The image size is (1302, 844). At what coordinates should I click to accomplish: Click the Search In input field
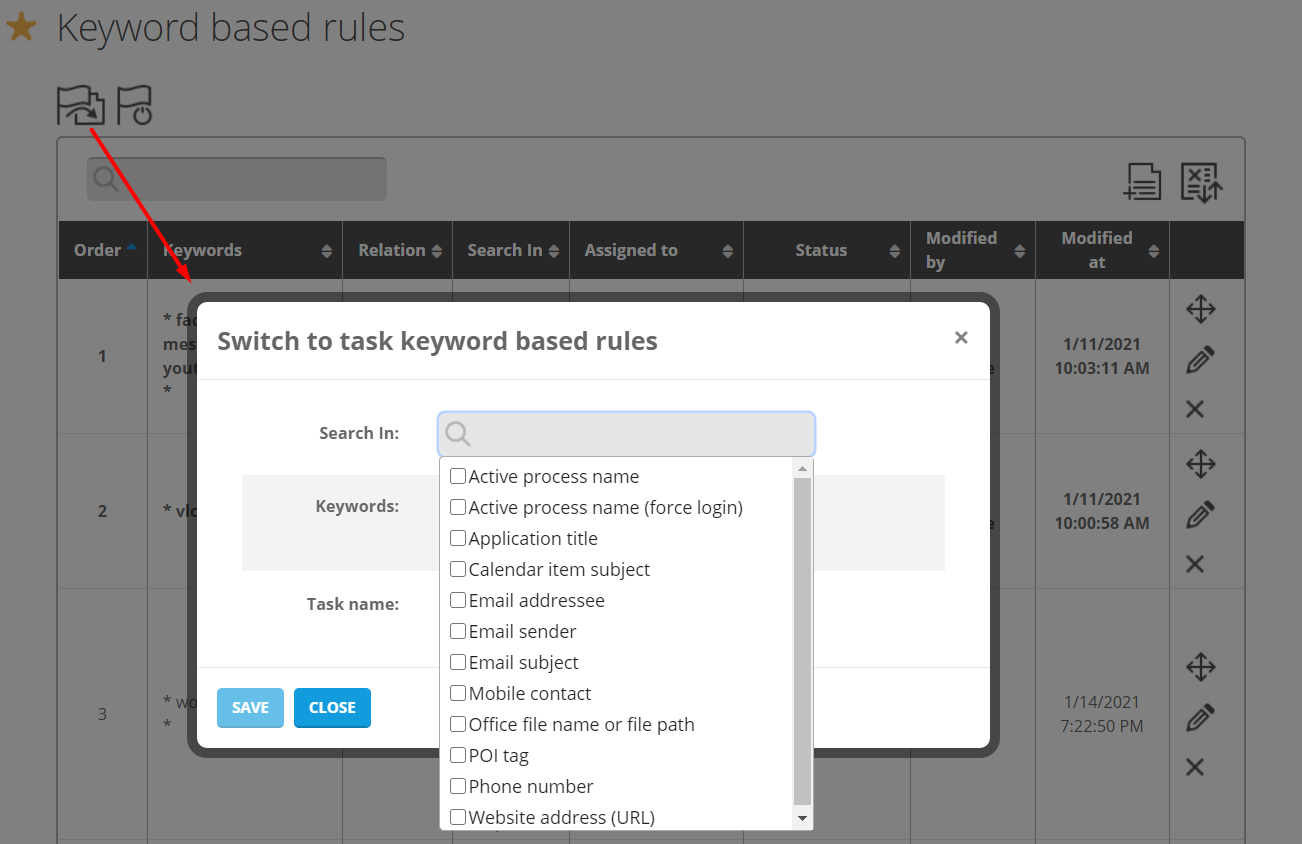click(627, 434)
